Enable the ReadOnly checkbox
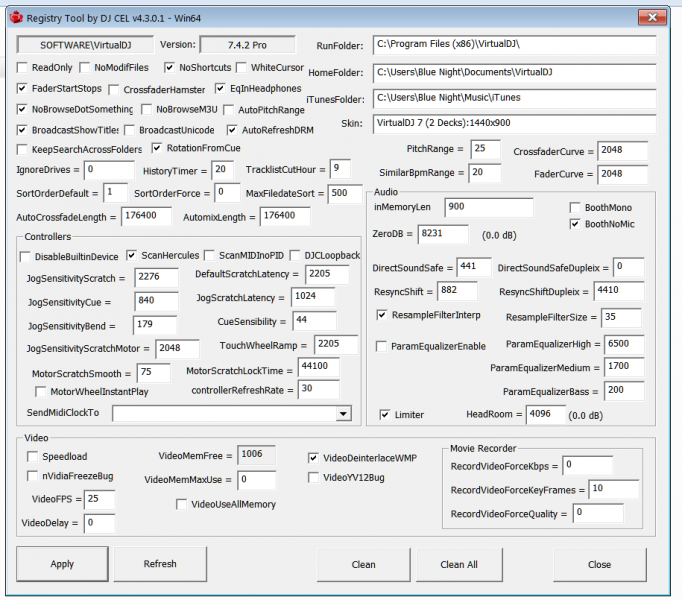682x600 pixels. (x=23, y=68)
